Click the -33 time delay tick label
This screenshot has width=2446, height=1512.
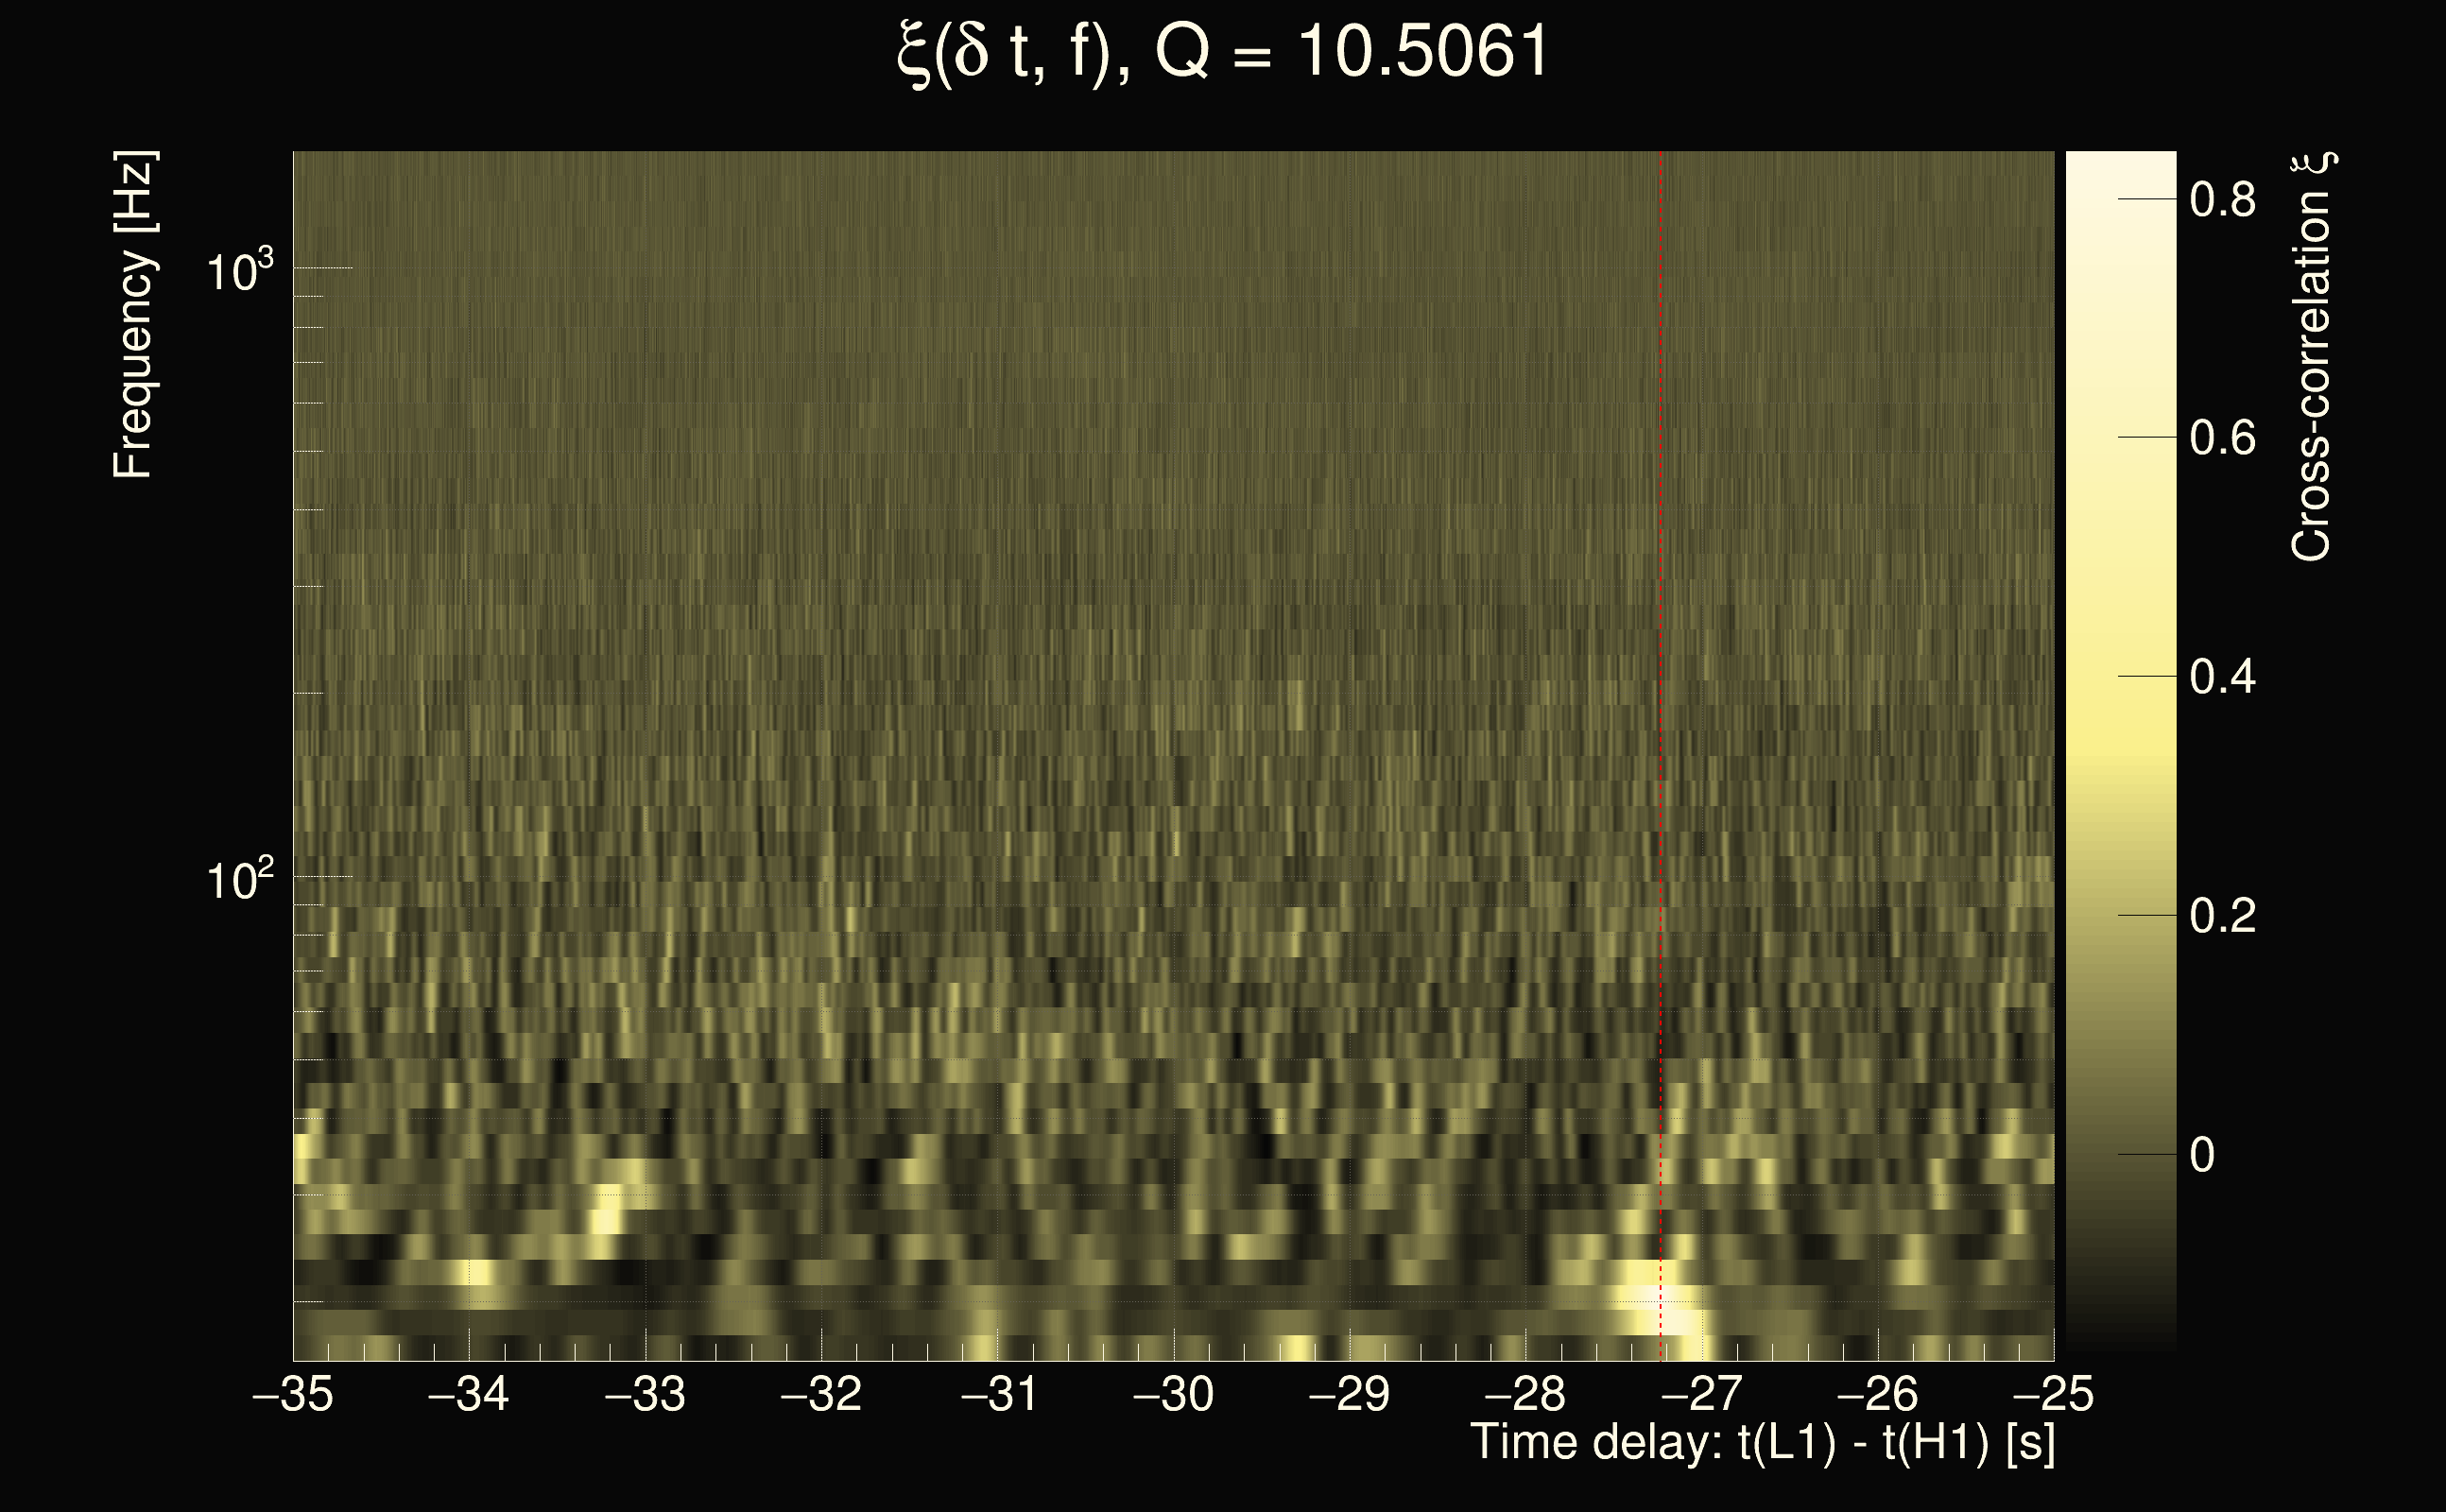[x=645, y=1394]
